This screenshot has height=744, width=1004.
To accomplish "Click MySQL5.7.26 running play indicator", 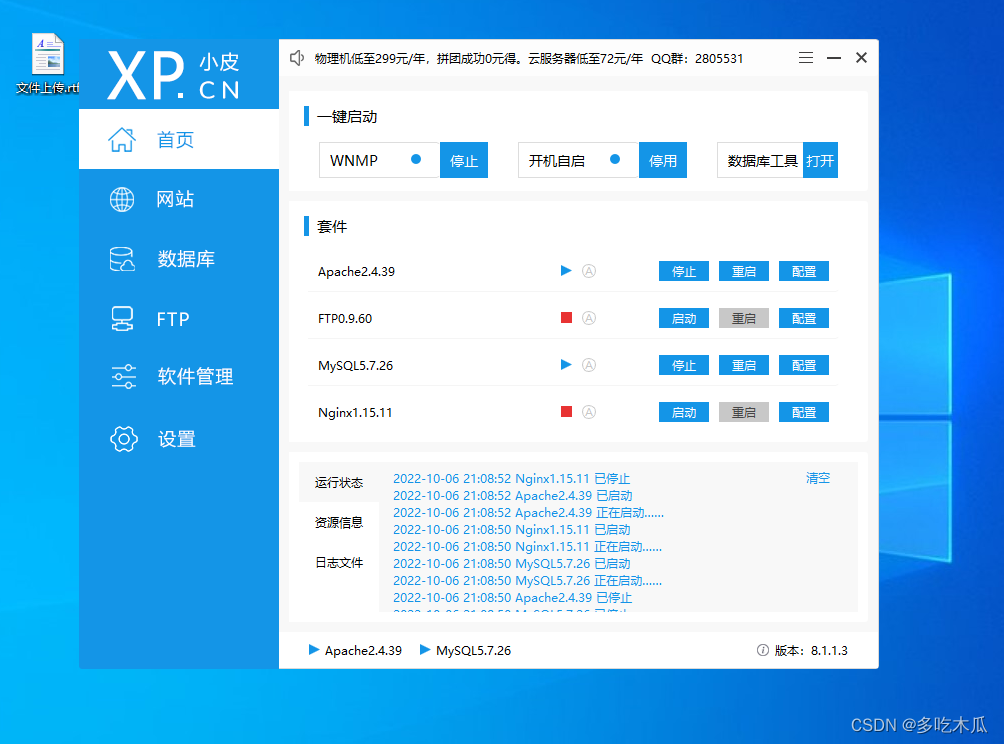I will 566,365.
